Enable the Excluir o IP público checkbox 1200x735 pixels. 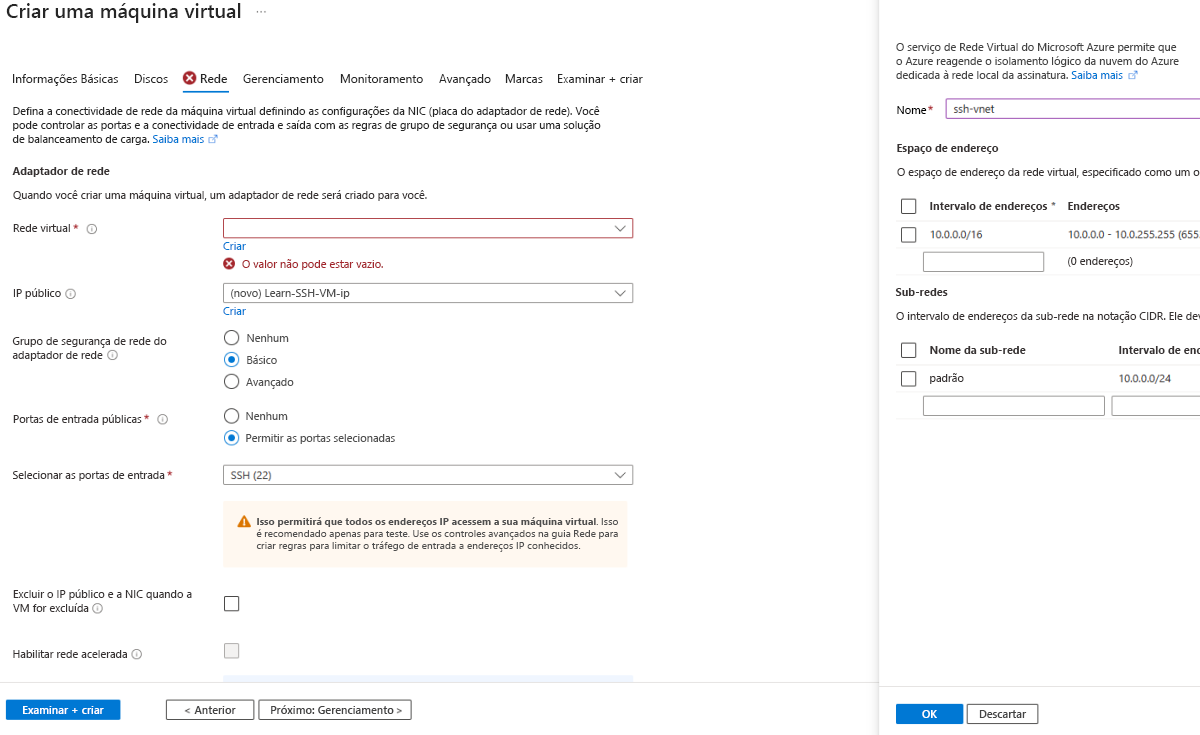tap(231, 603)
